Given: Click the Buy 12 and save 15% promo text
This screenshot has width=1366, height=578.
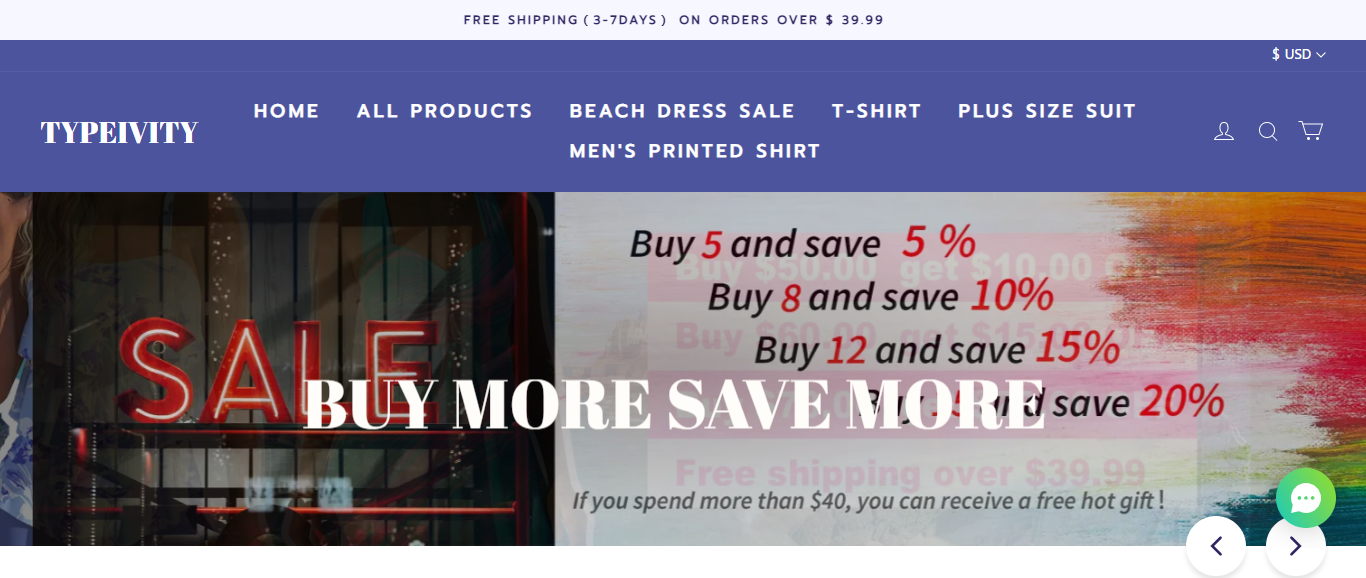Looking at the screenshot, I should [937, 349].
